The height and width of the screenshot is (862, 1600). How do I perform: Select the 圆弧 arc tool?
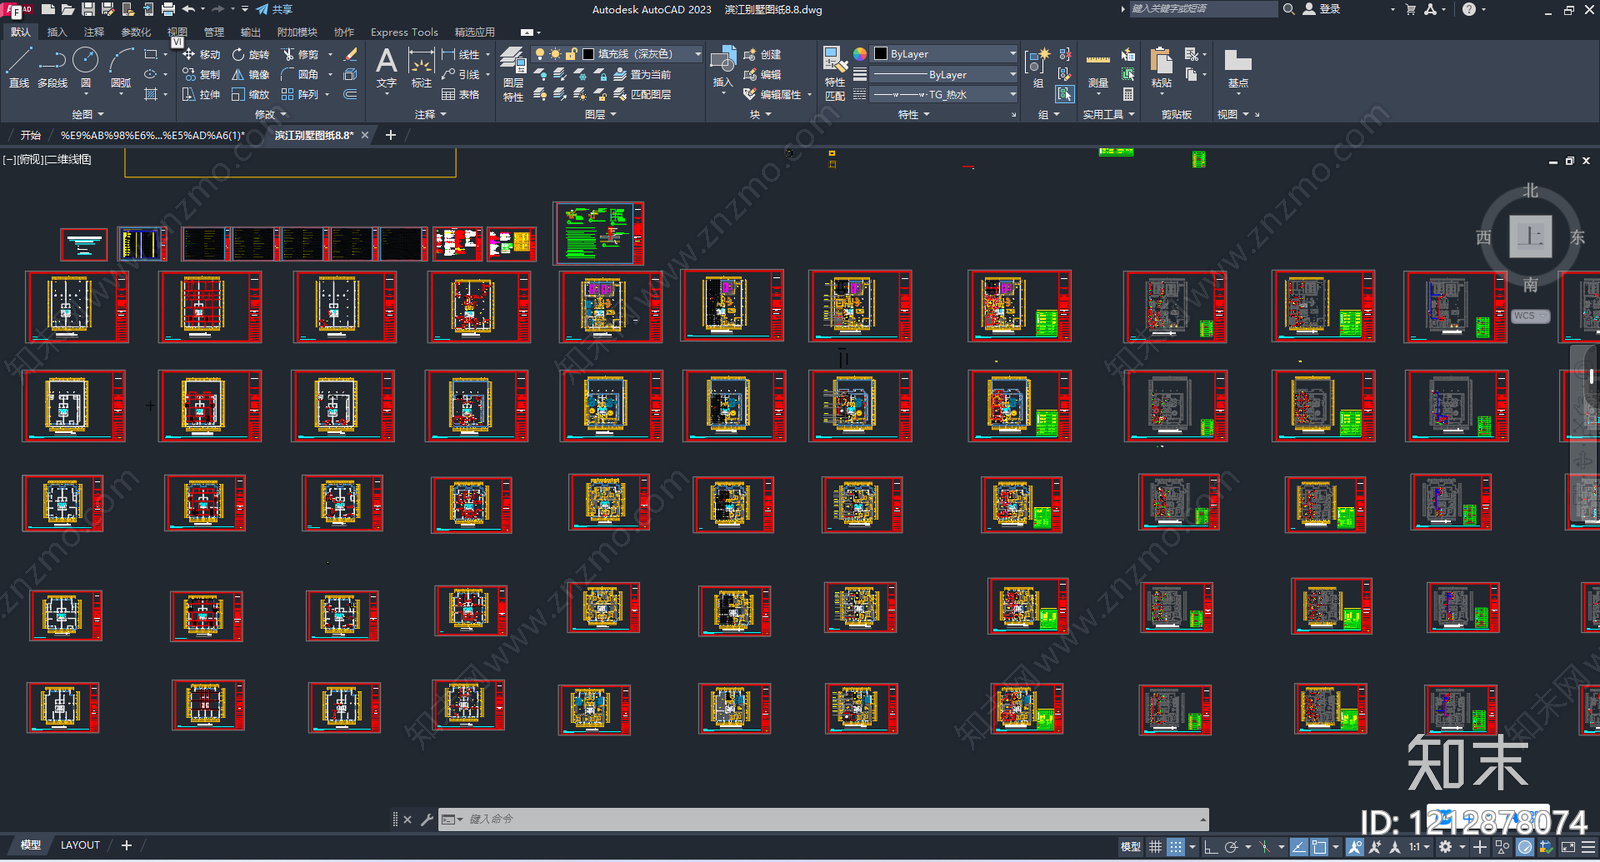coord(121,68)
